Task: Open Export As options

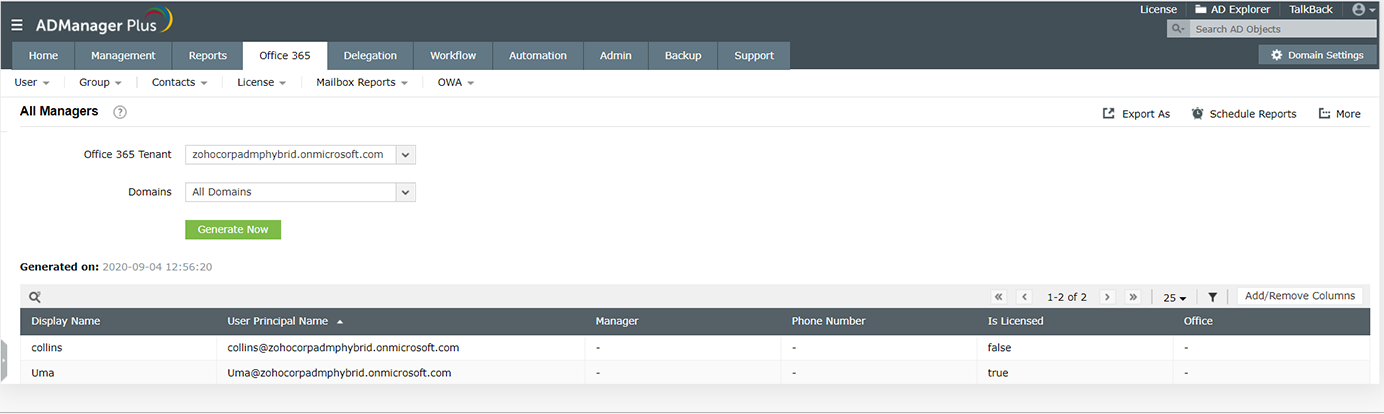Action: pyautogui.click(x=1136, y=114)
